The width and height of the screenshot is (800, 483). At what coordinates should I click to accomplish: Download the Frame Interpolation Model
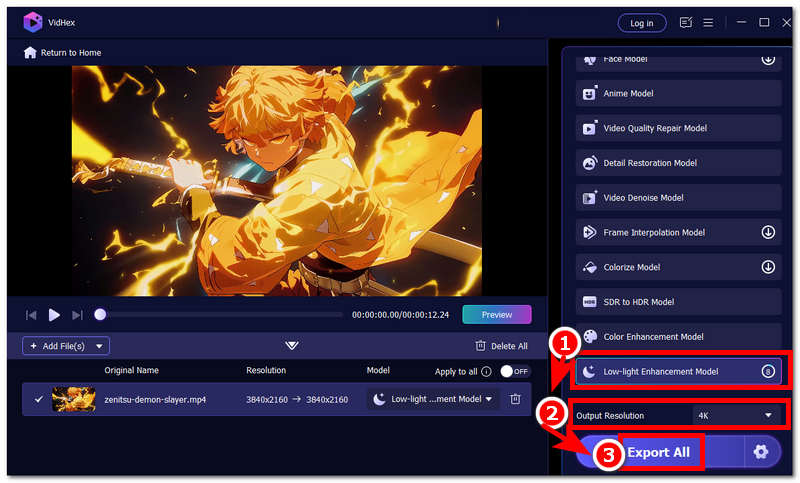(x=767, y=232)
